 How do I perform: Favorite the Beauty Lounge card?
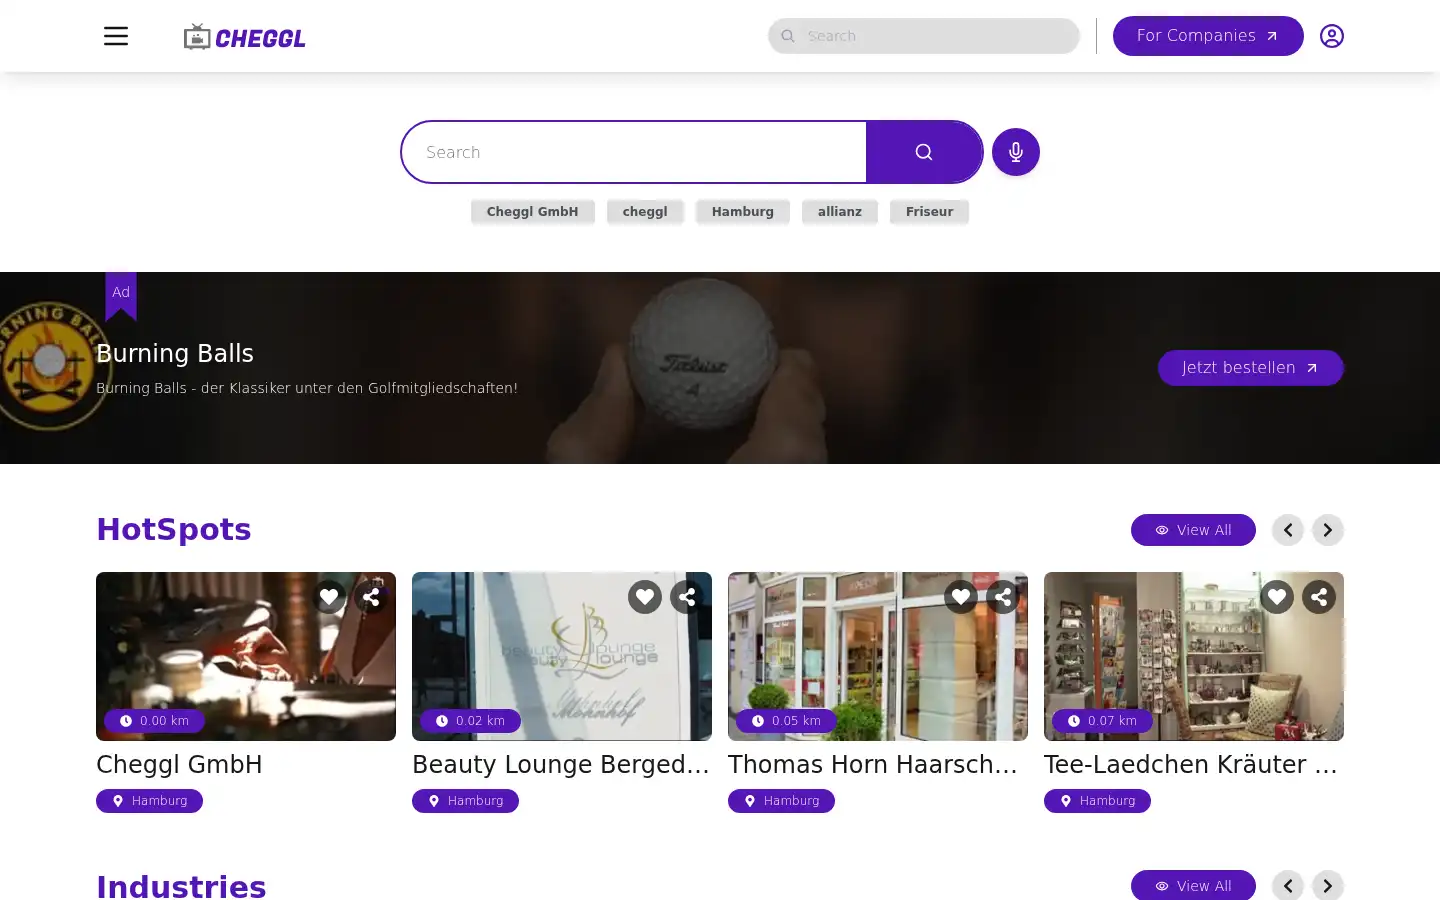pyautogui.click(x=645, y=597)
